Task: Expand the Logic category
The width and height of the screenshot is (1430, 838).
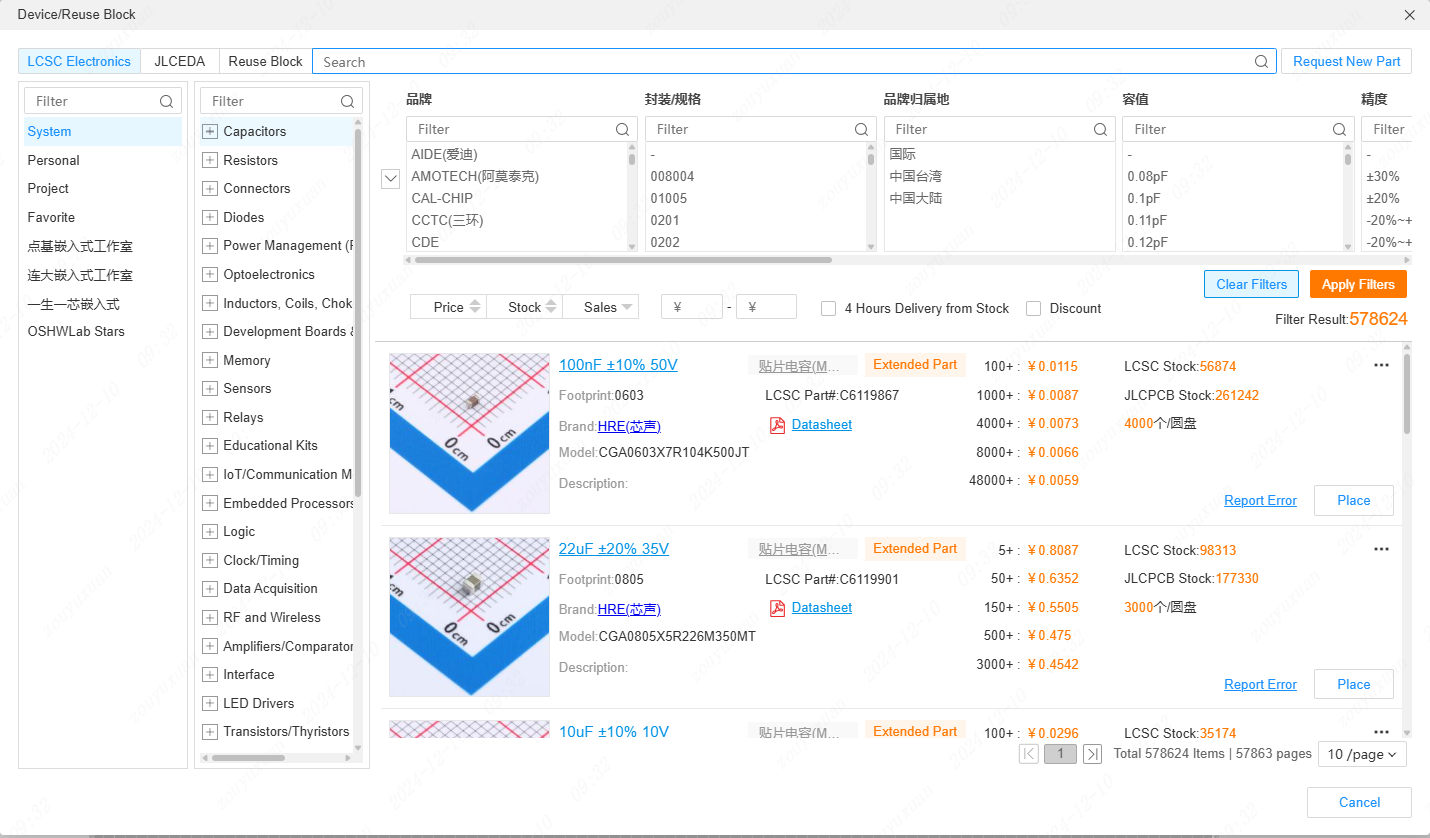Action: tap(210, 531)
